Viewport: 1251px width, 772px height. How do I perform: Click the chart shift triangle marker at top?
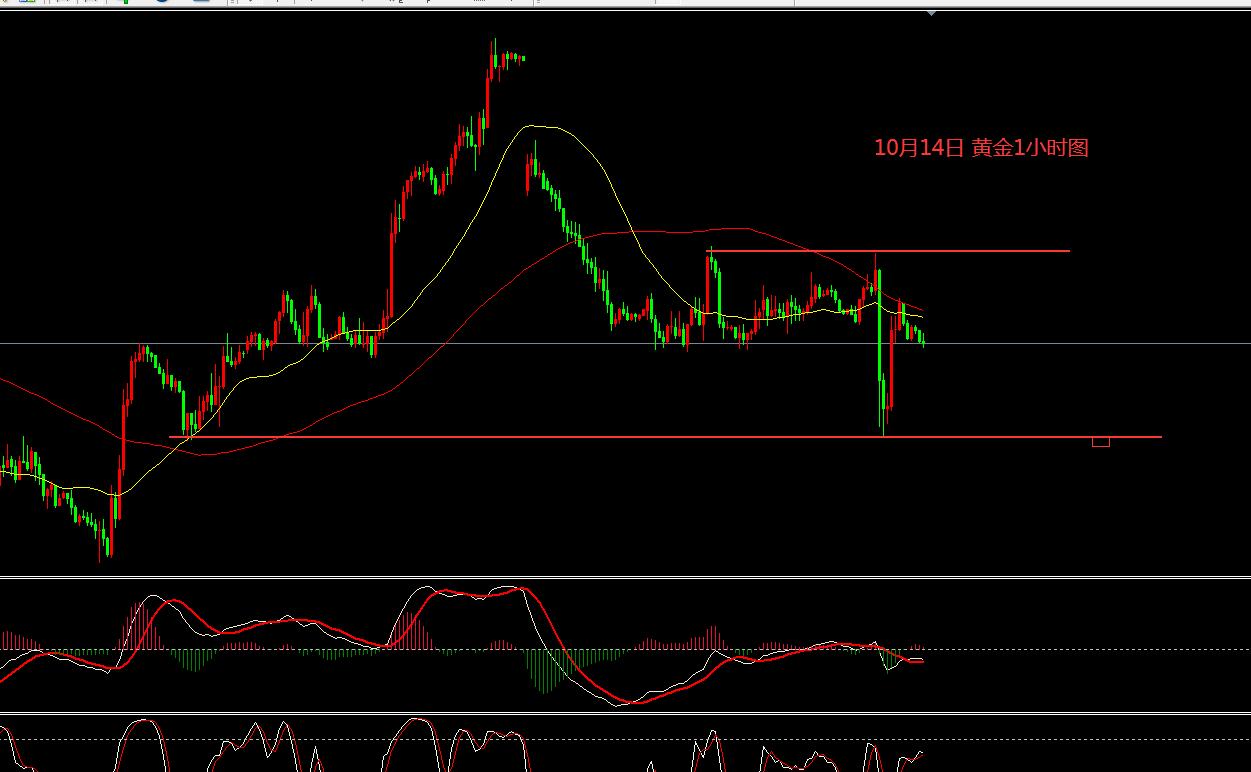[x=931, y=14]
